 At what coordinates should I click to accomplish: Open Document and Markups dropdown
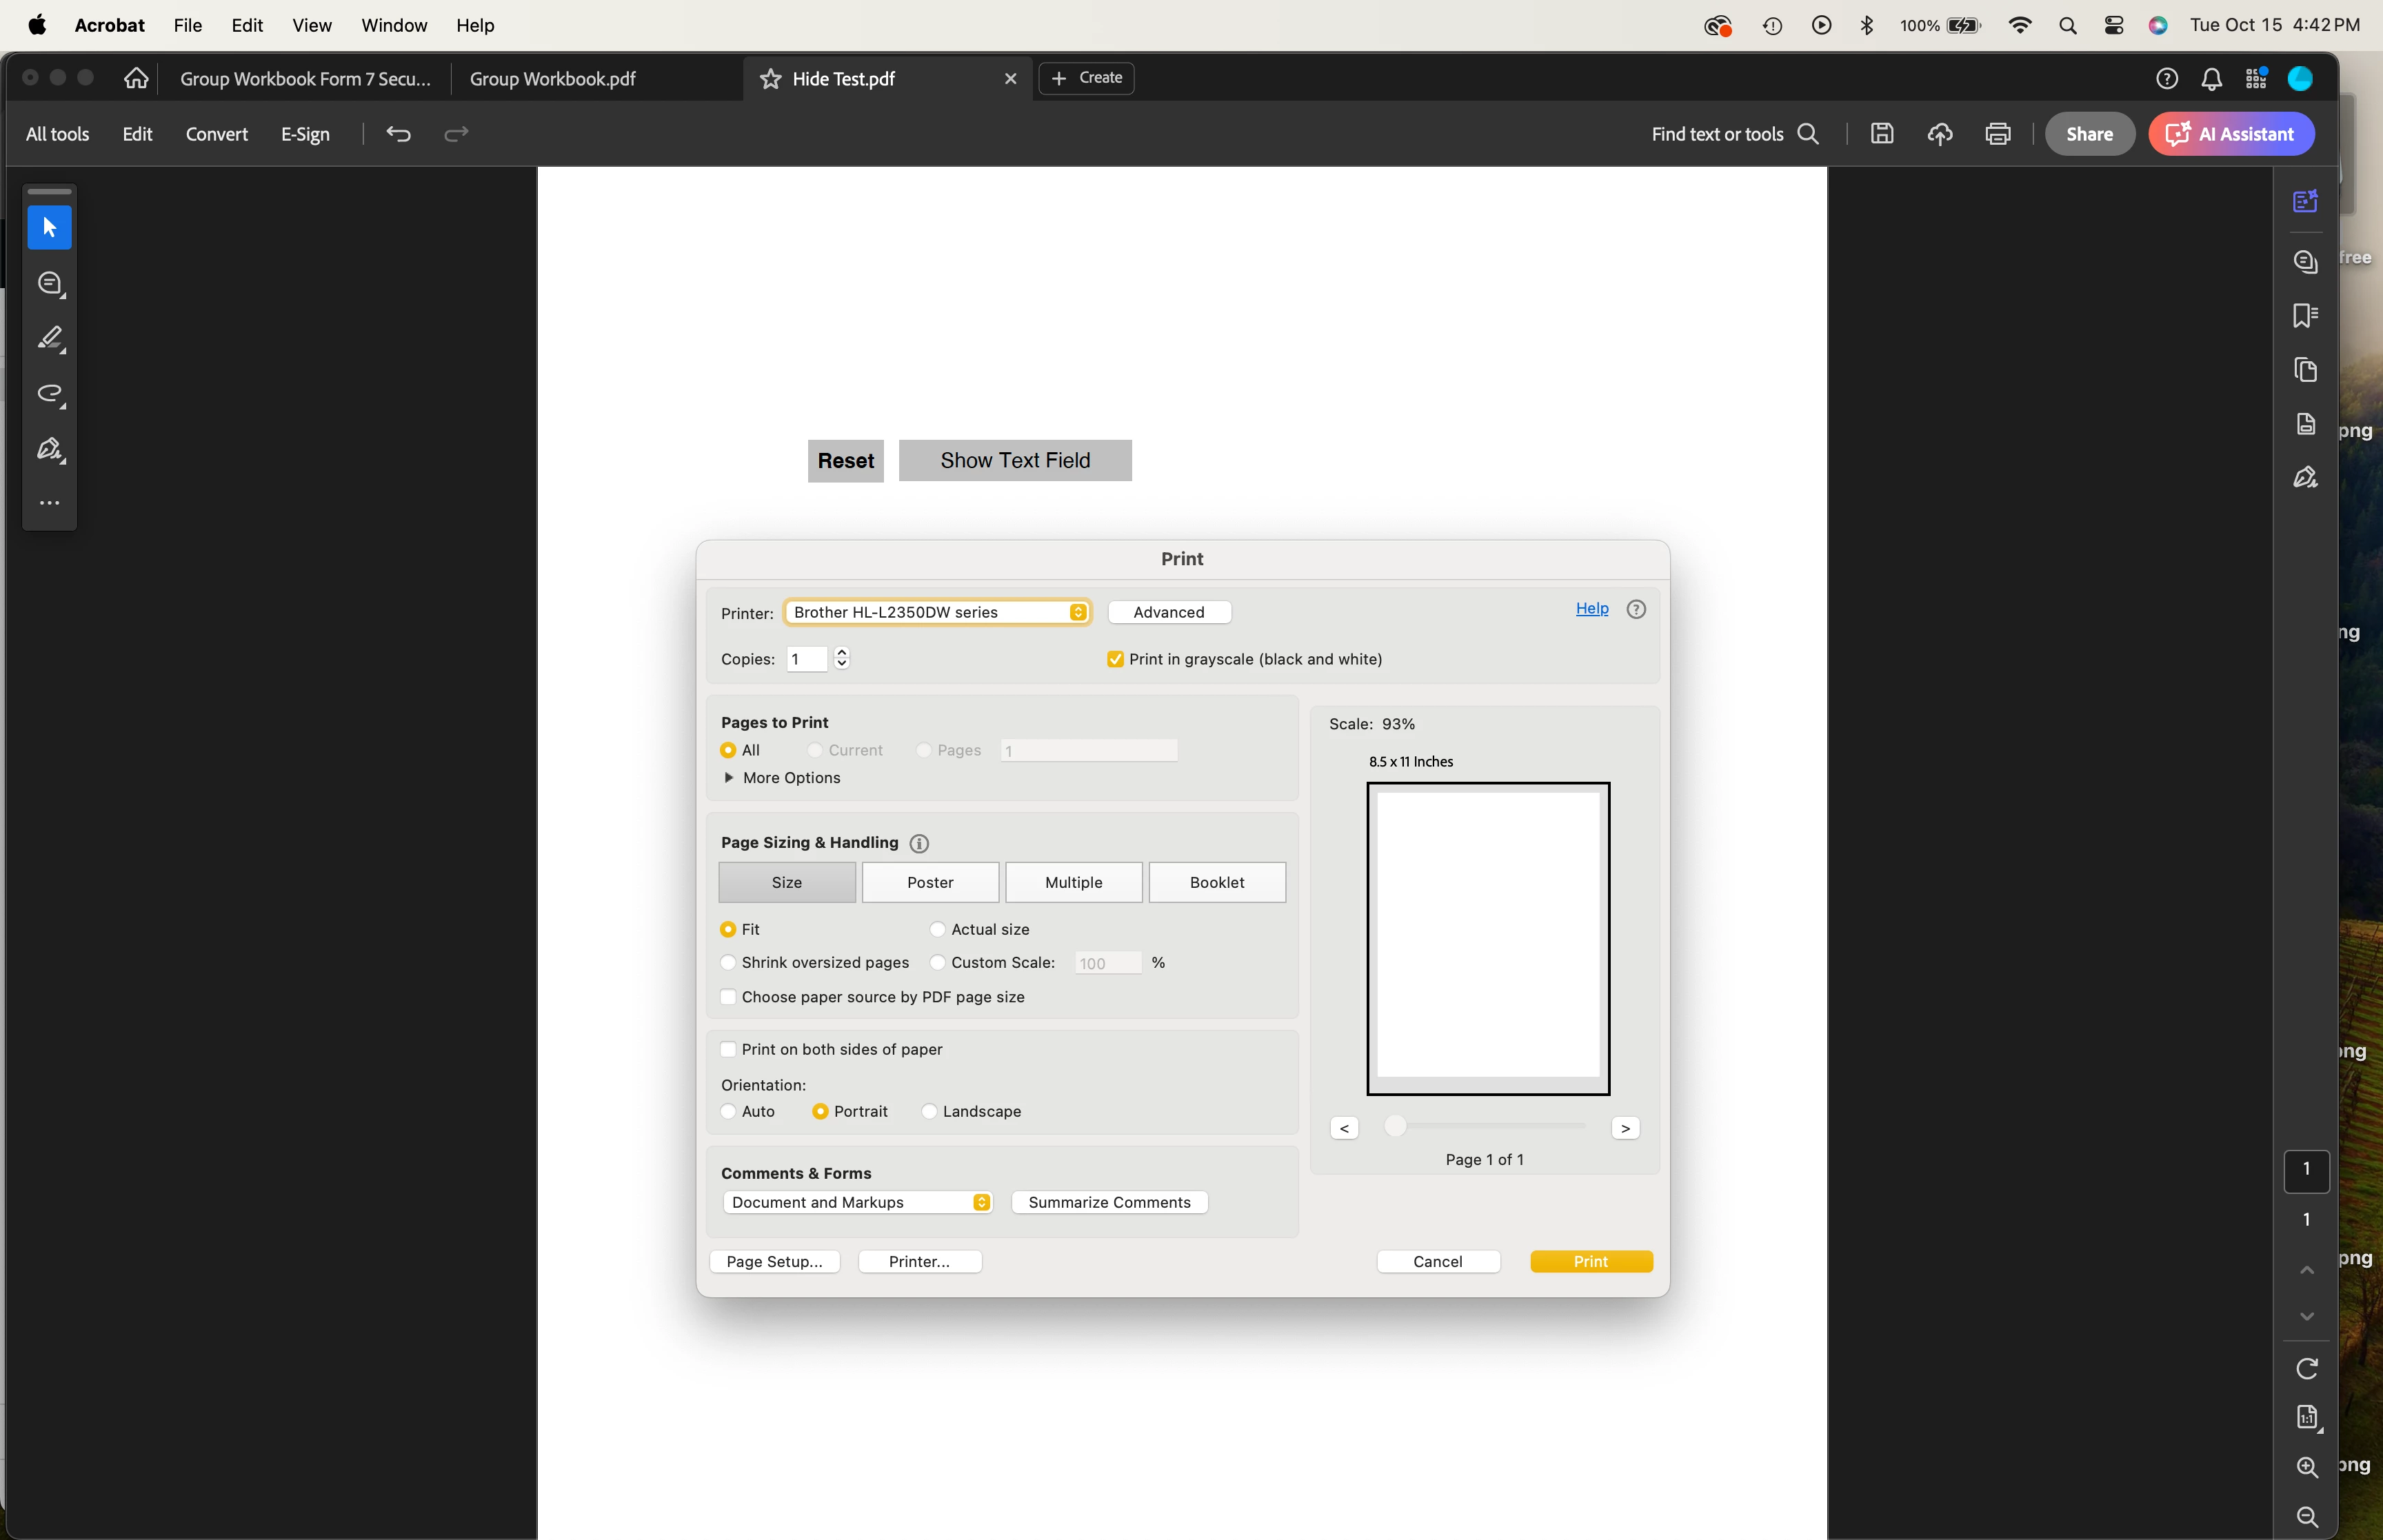point(857,1202)
